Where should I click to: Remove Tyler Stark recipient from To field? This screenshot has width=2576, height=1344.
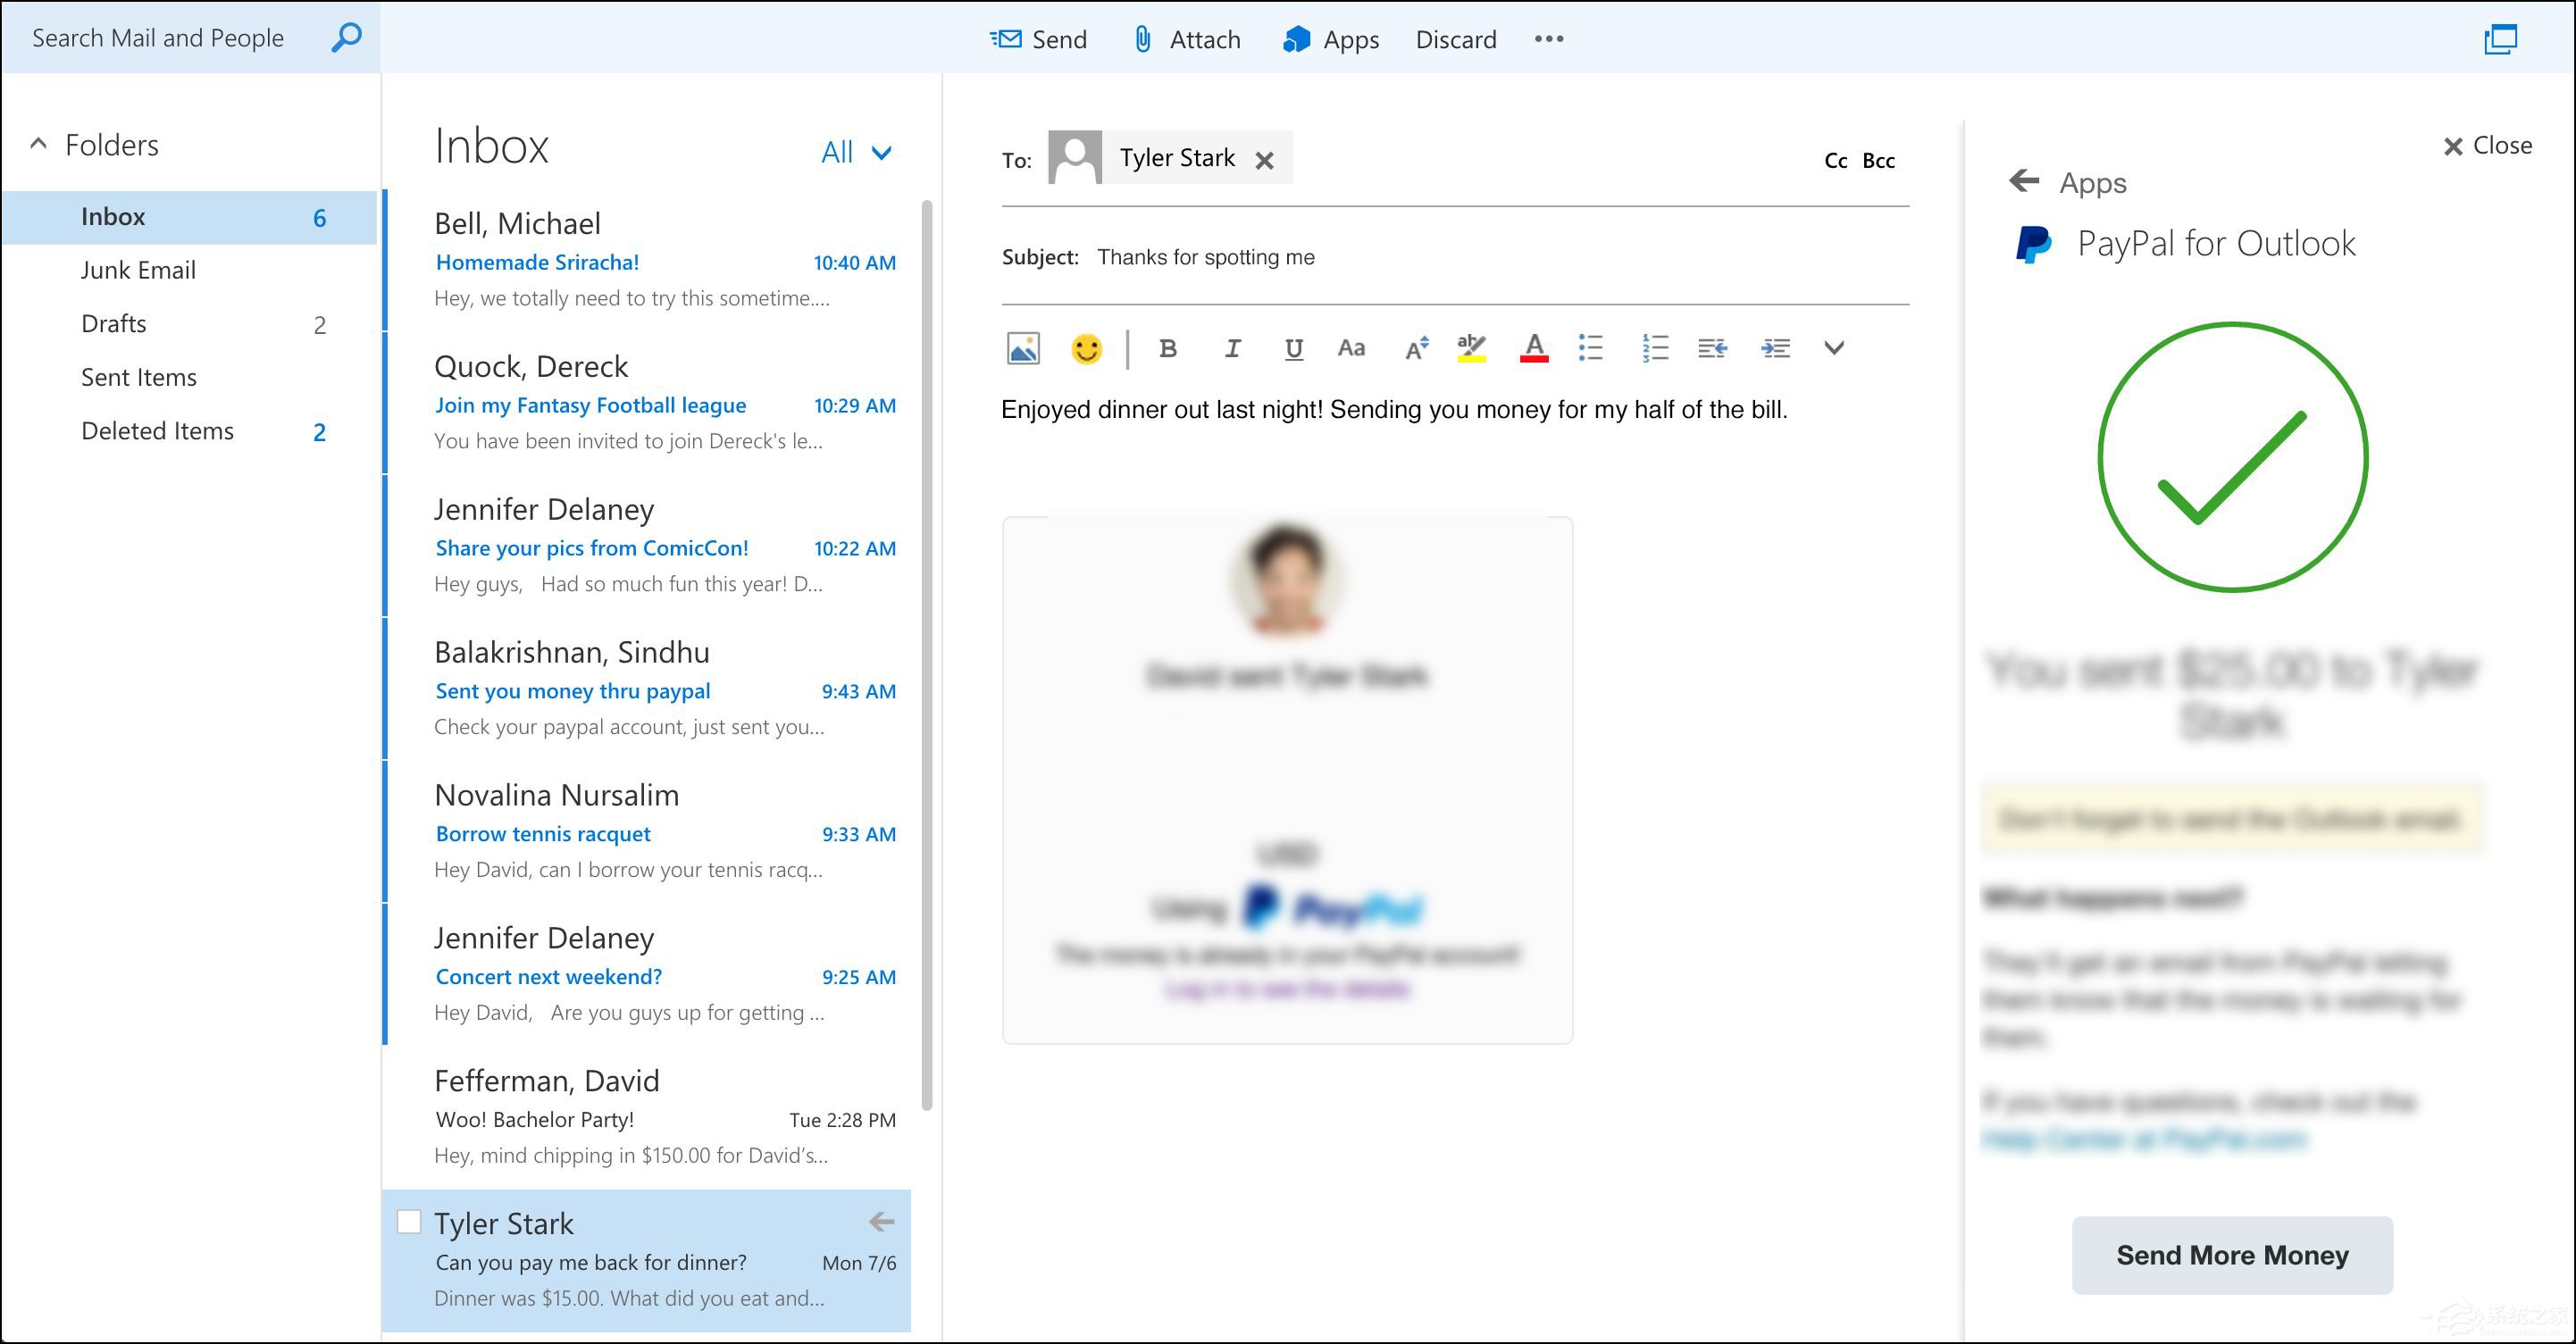[1264, 160]
